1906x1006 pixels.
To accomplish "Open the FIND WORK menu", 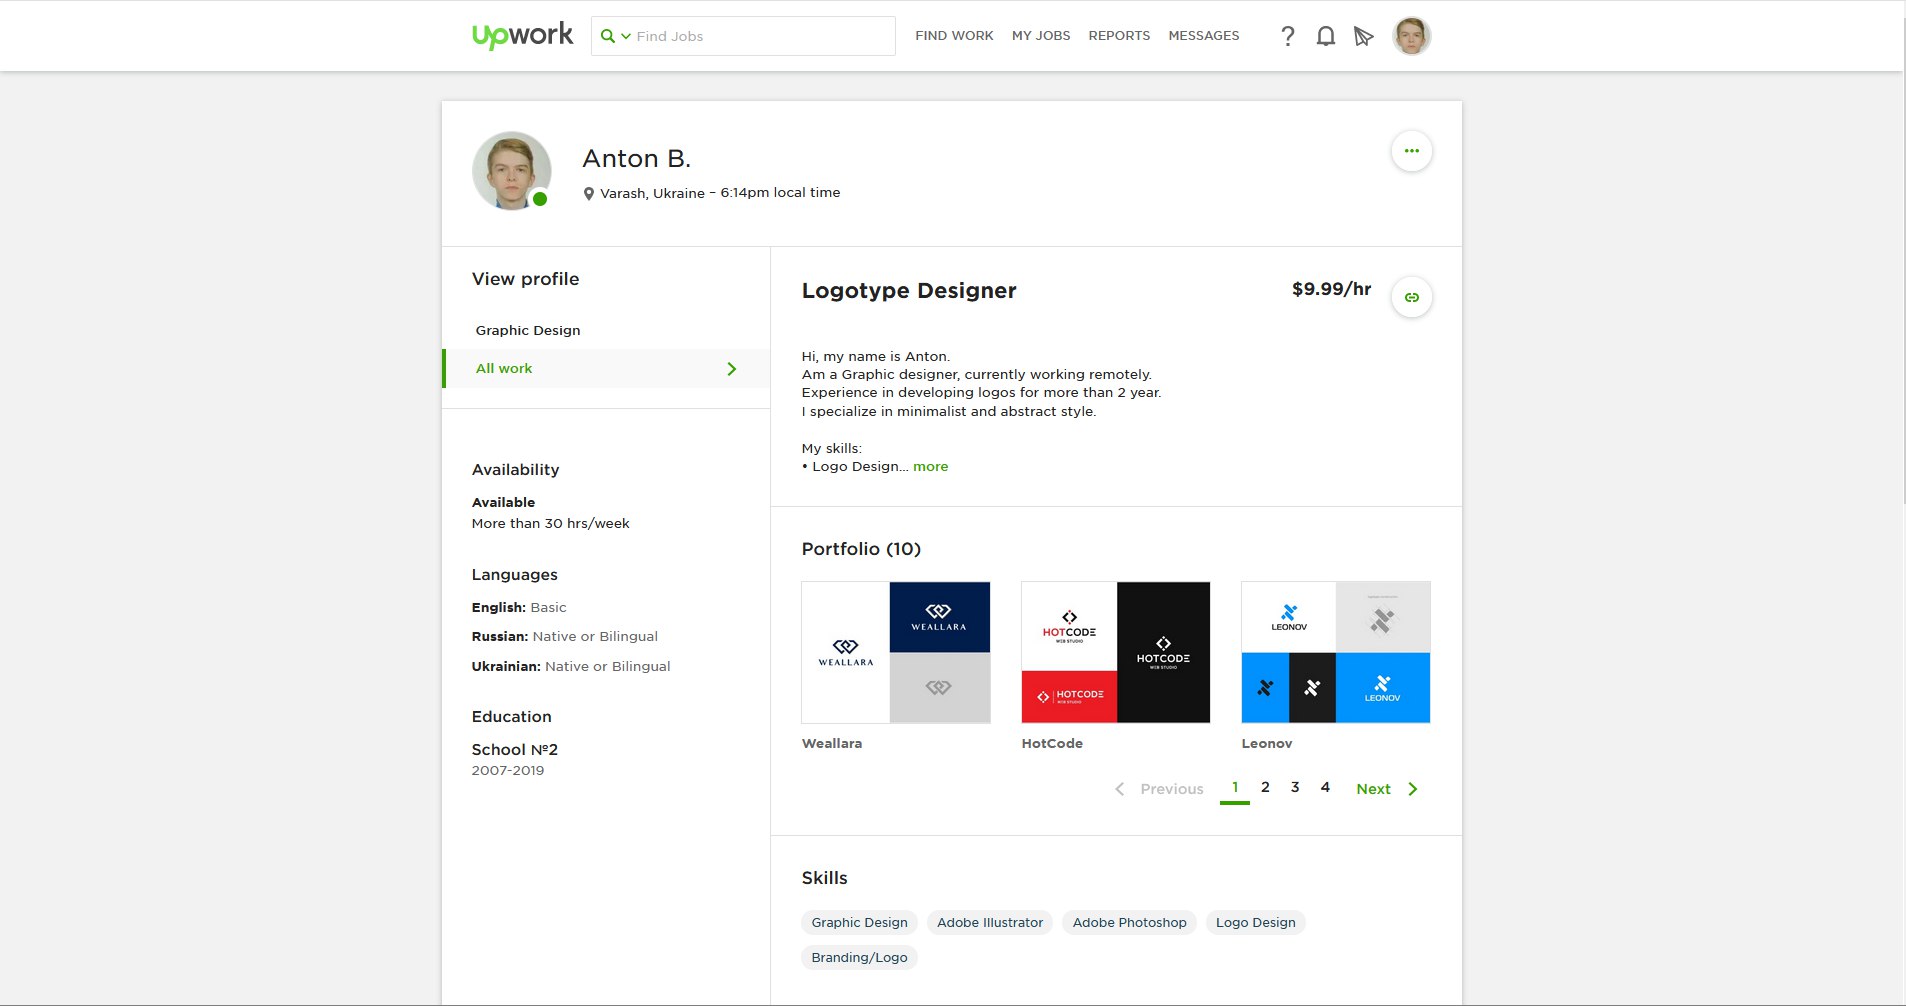I will [954, 36].
